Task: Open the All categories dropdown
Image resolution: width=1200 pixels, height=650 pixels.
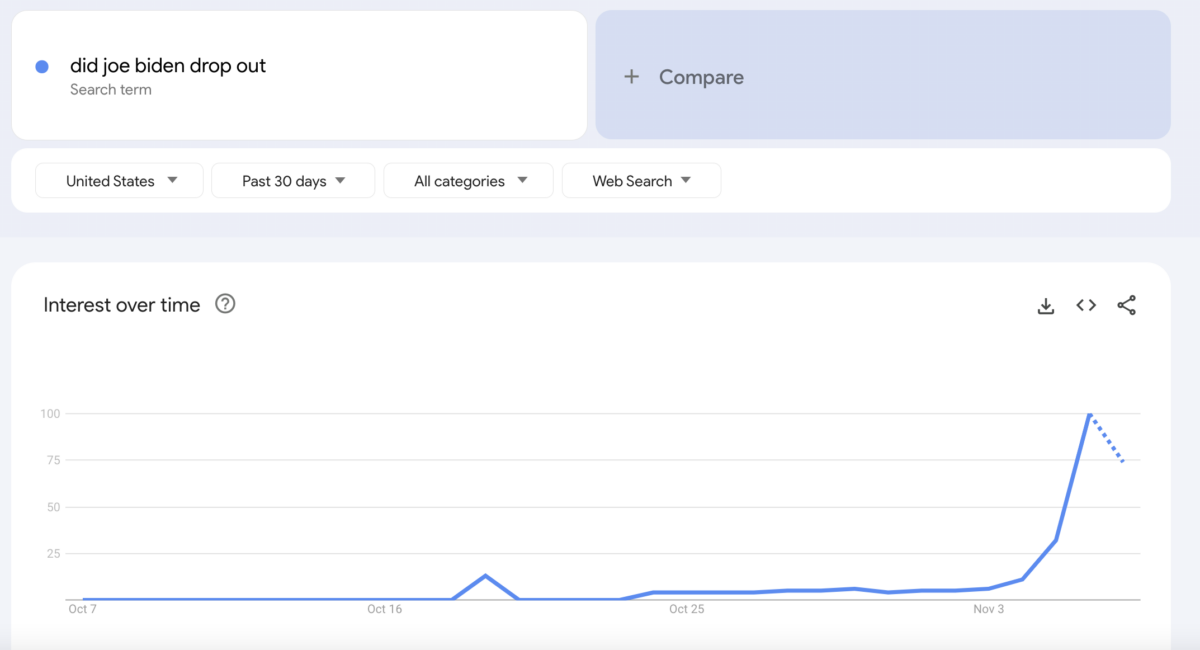Action: pyautogui.click(x=468, y=181)
